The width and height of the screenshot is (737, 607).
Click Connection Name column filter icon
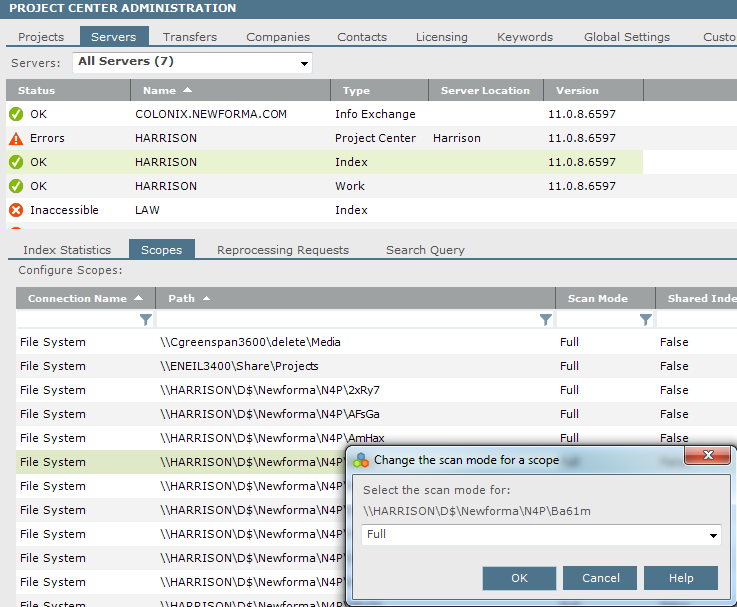coord(146,320)
